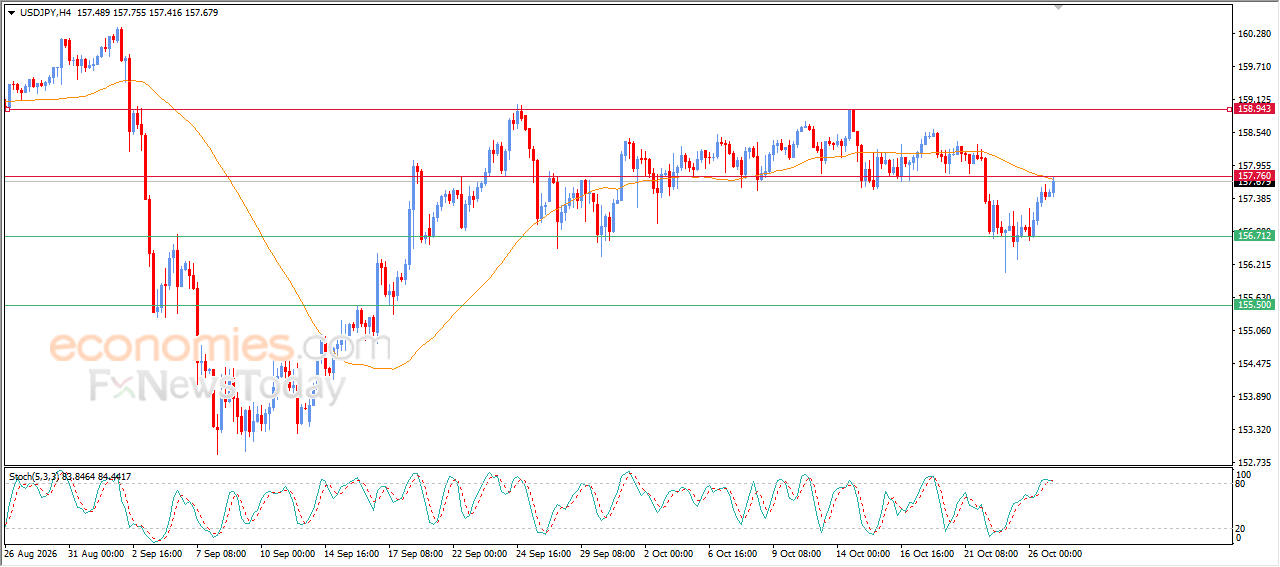Select the red 158.943 price label
The width and height of the screenshot is (1280, 567).
(1254, 109)
